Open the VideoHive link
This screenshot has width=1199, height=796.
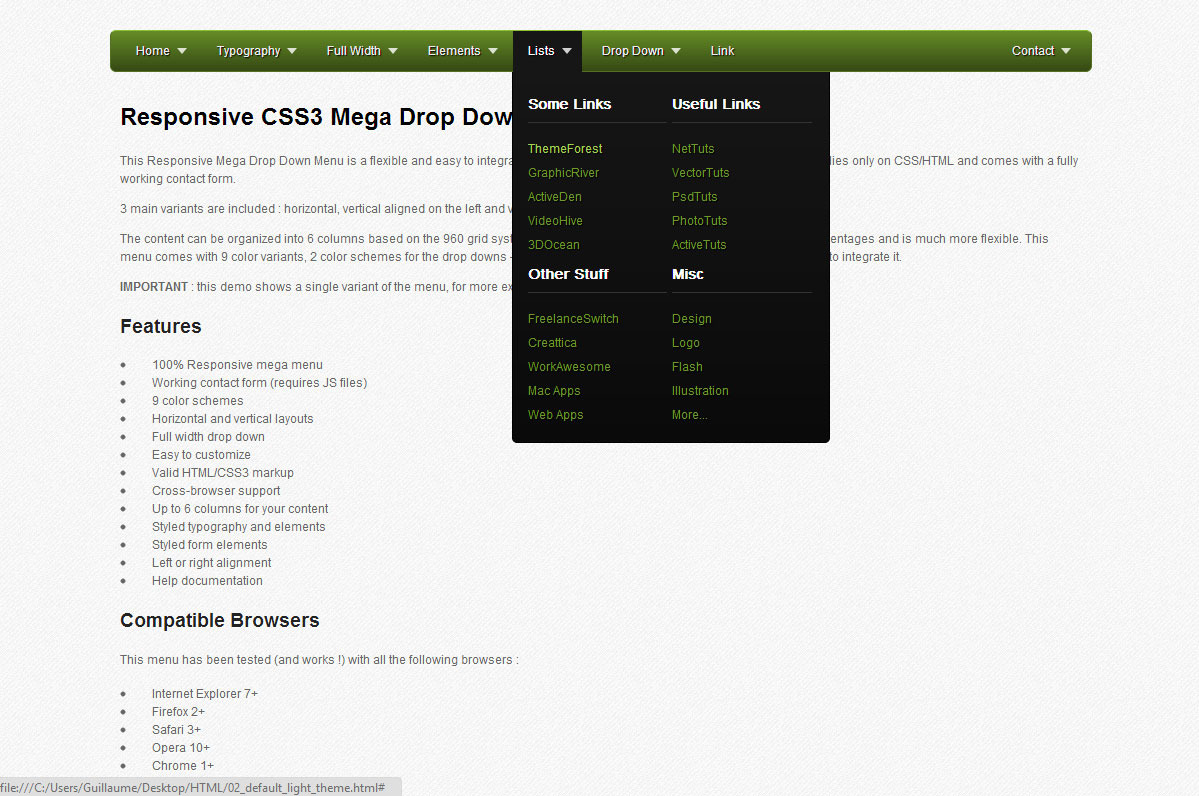pos(555,221)
